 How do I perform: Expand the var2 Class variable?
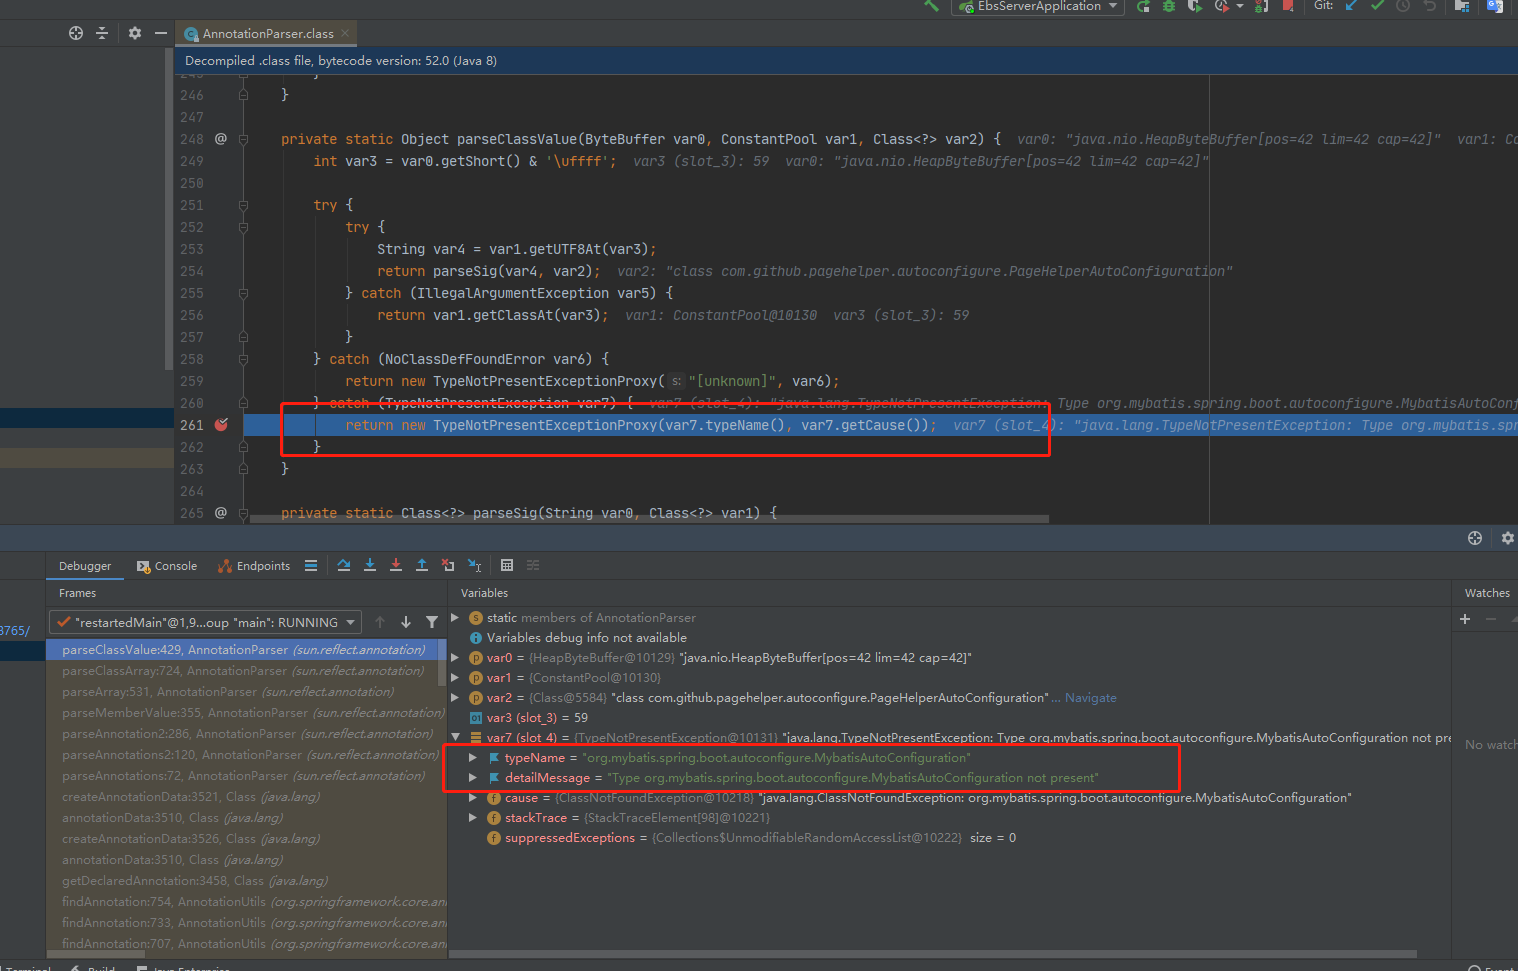click(x=455, y=698)
